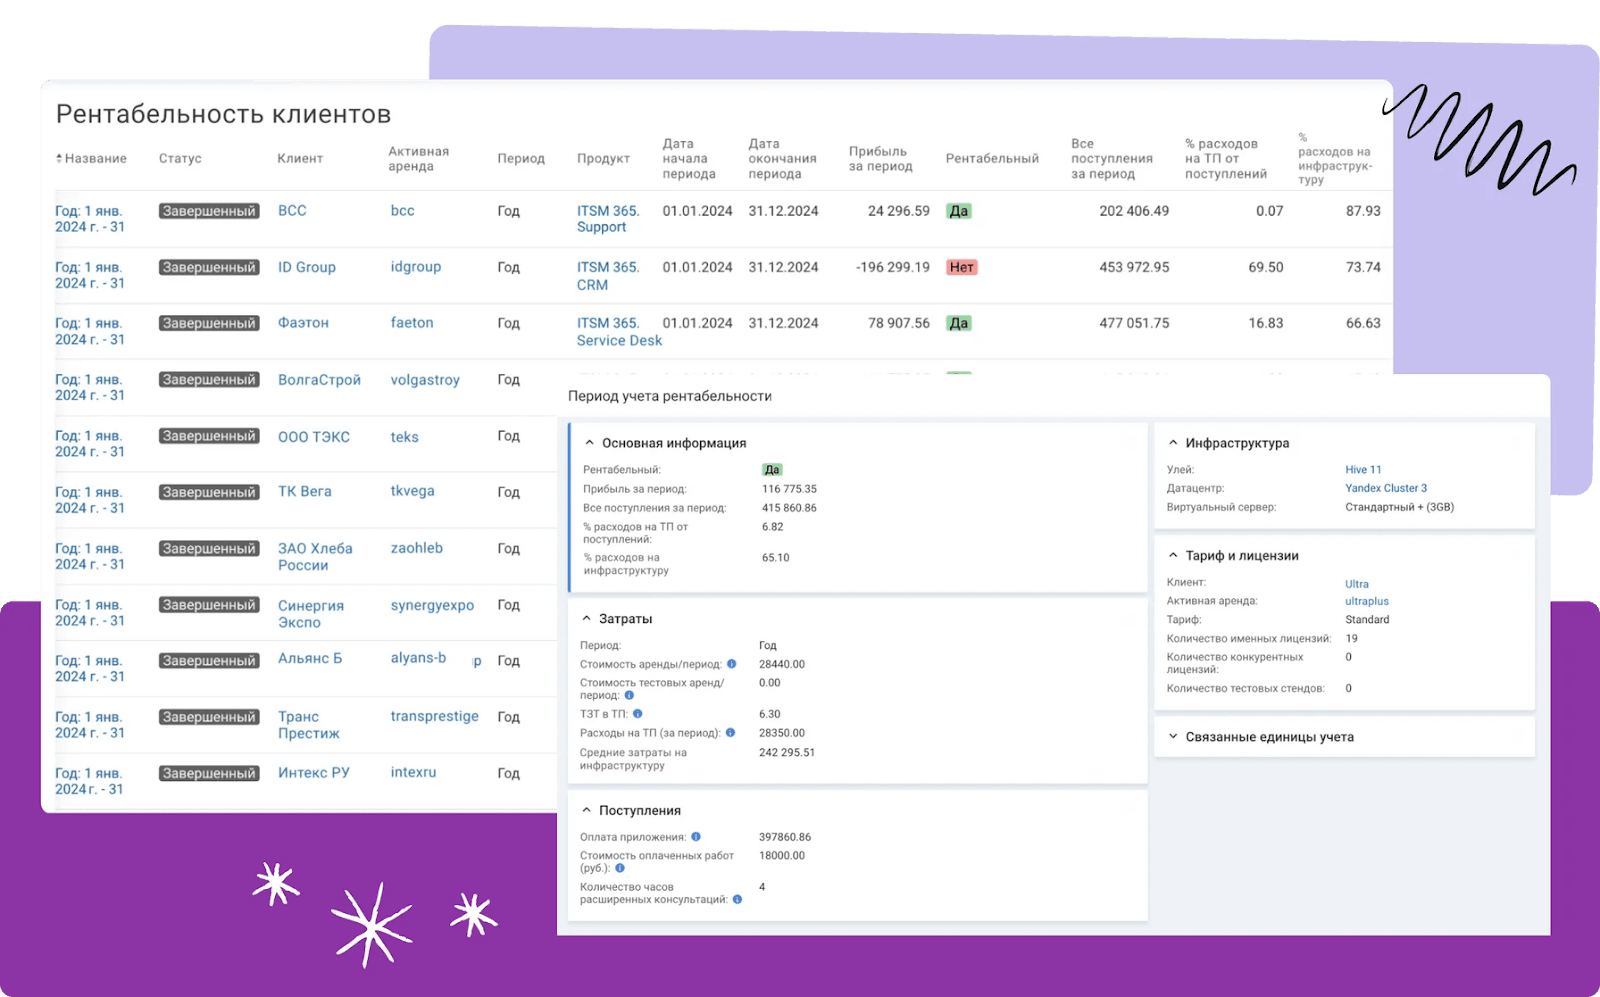Screen dimensions: 1600x997
Task: Click the sort arrow beside Название header
Action: tap(59, 159)
